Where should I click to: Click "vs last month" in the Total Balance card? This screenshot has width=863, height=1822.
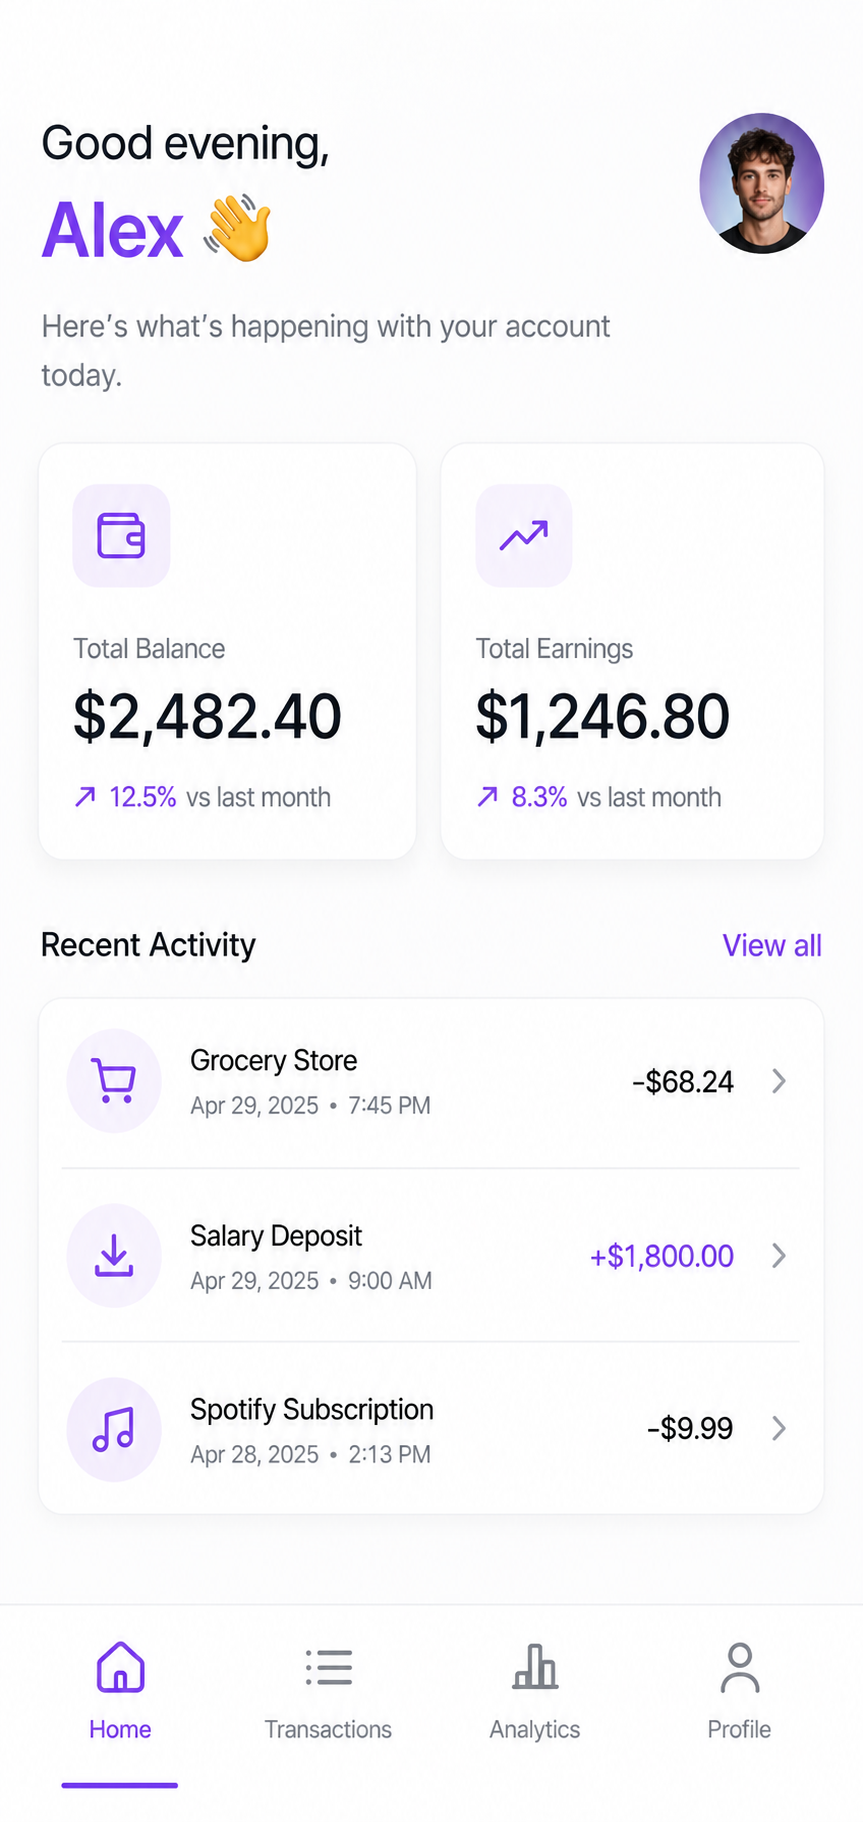258,797
